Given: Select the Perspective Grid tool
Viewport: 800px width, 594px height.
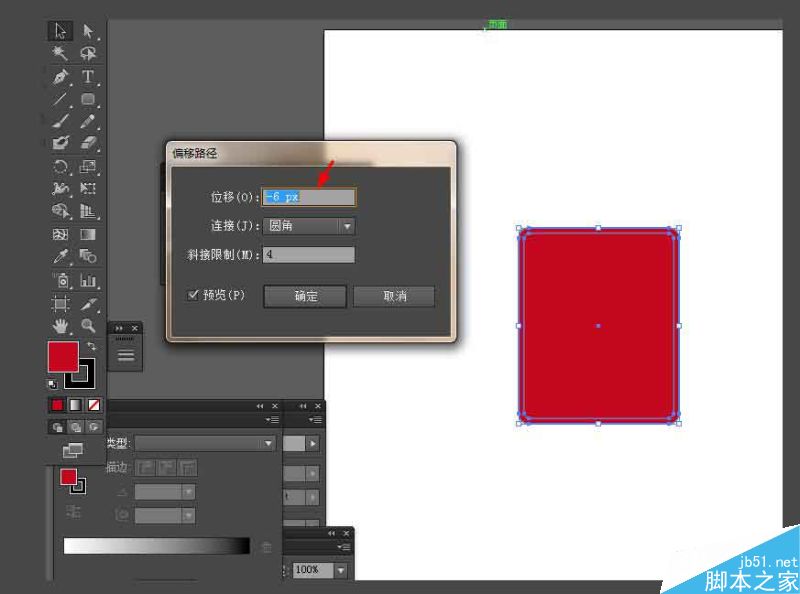Looking at the screenshot, I should [88, 211].
